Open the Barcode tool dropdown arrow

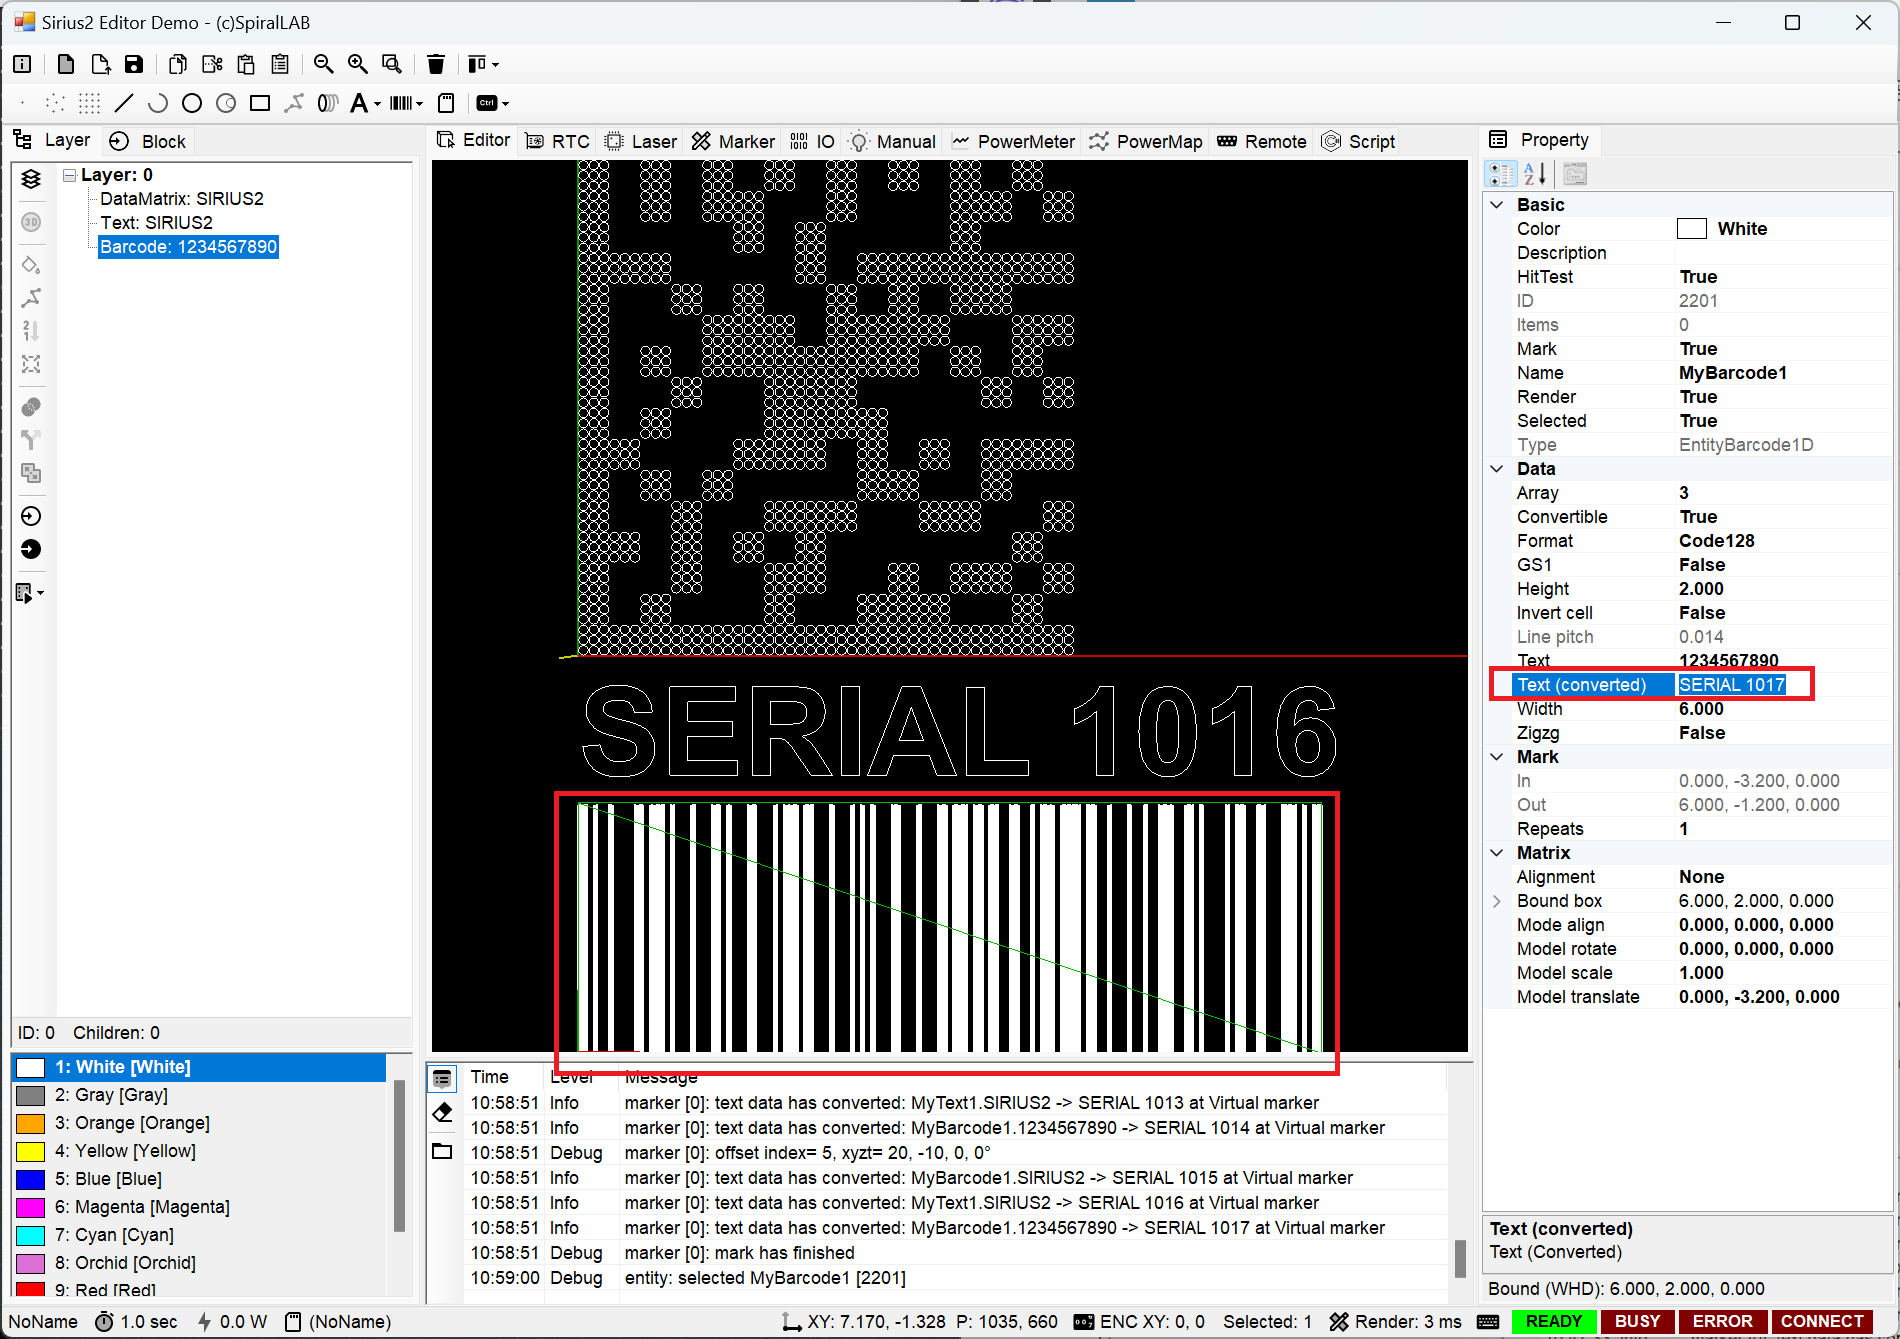pos(419,104)
